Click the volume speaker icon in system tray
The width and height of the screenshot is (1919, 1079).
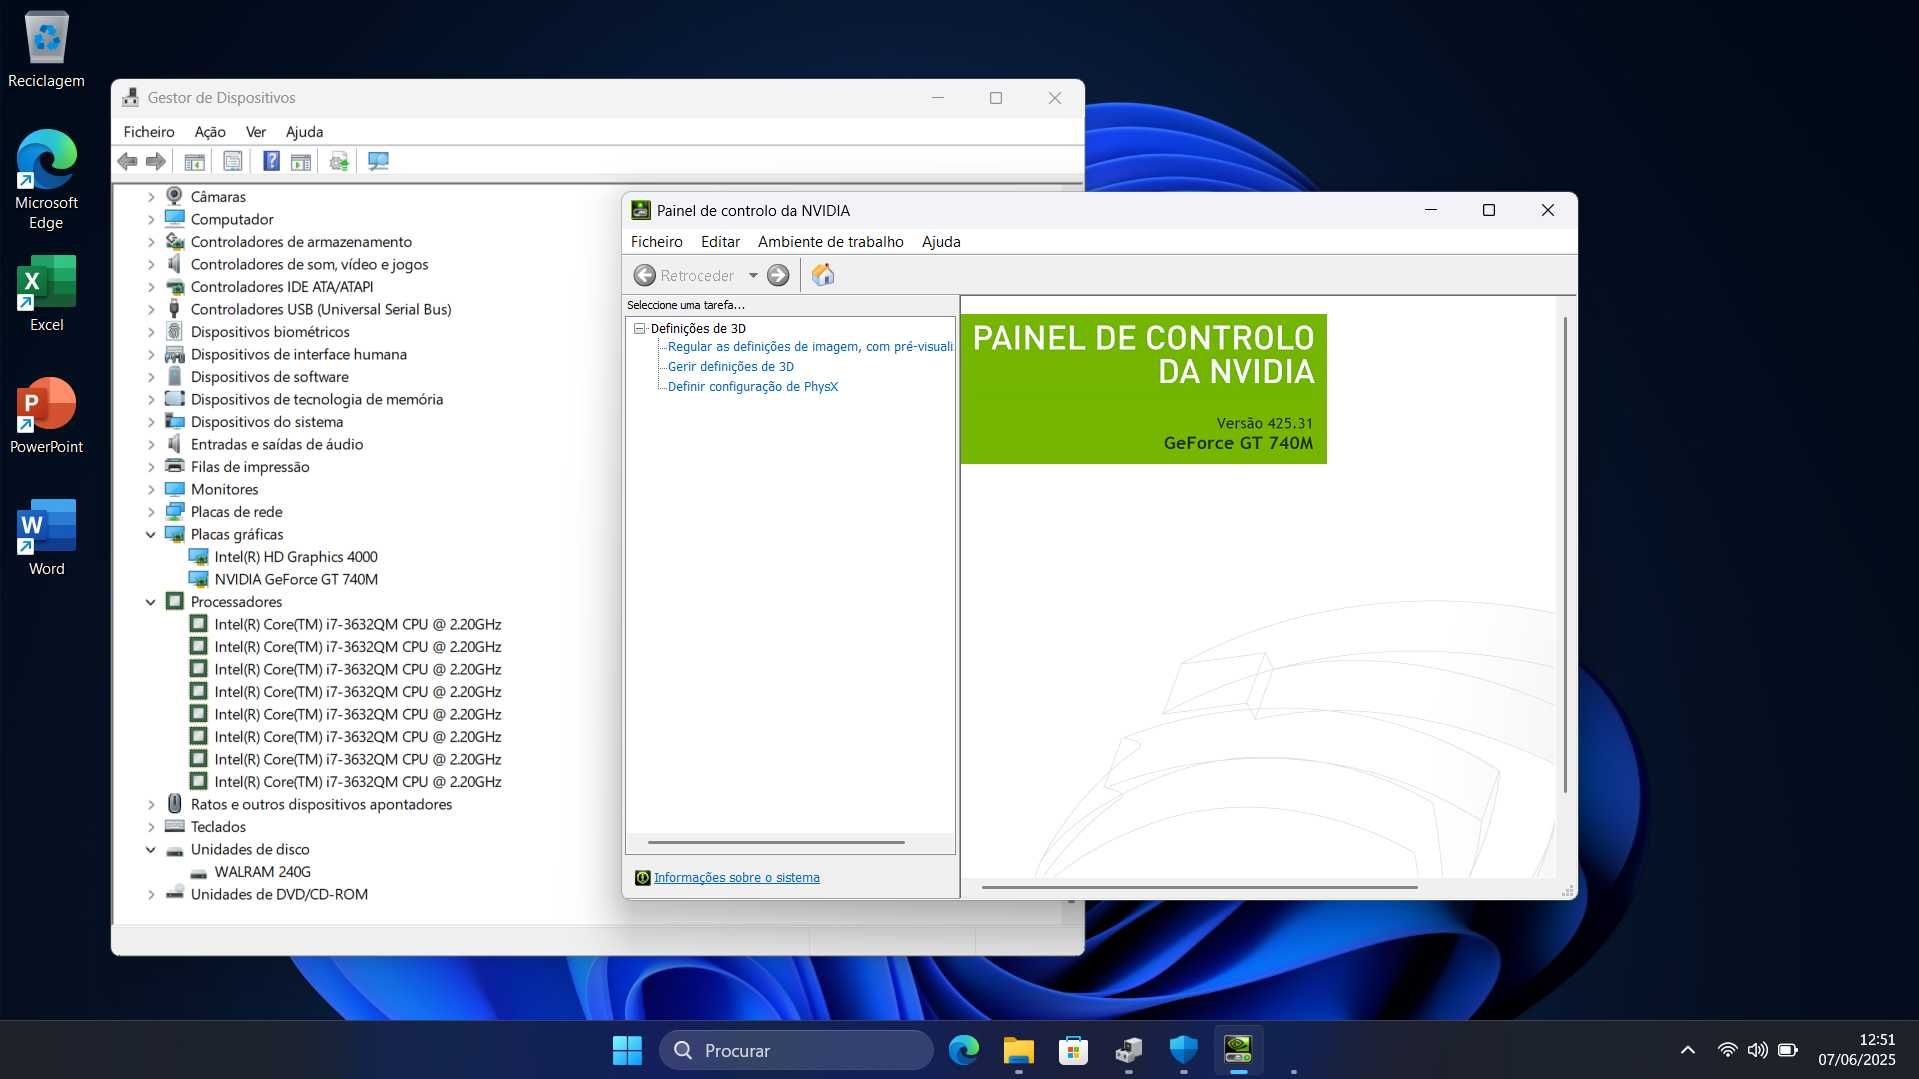pos(1757,1050)
